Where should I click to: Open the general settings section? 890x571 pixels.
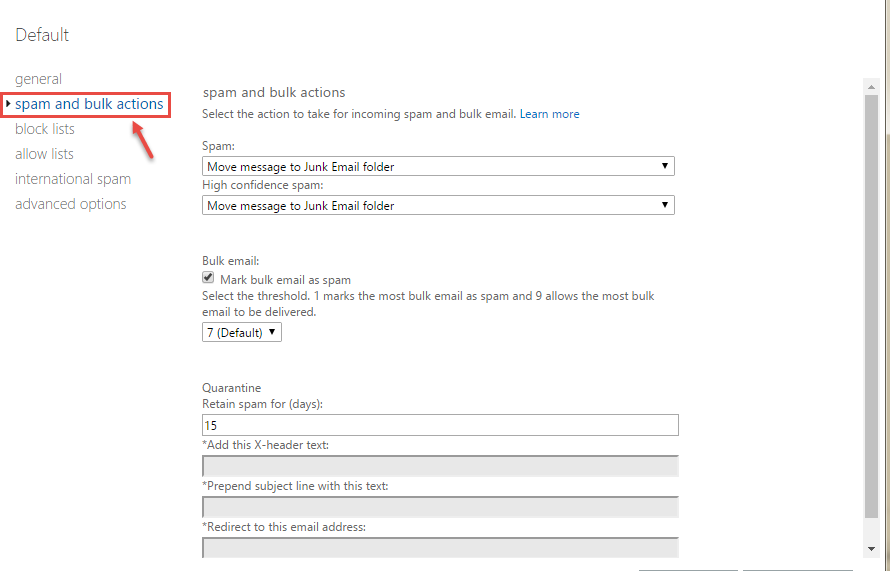[38, 79]
